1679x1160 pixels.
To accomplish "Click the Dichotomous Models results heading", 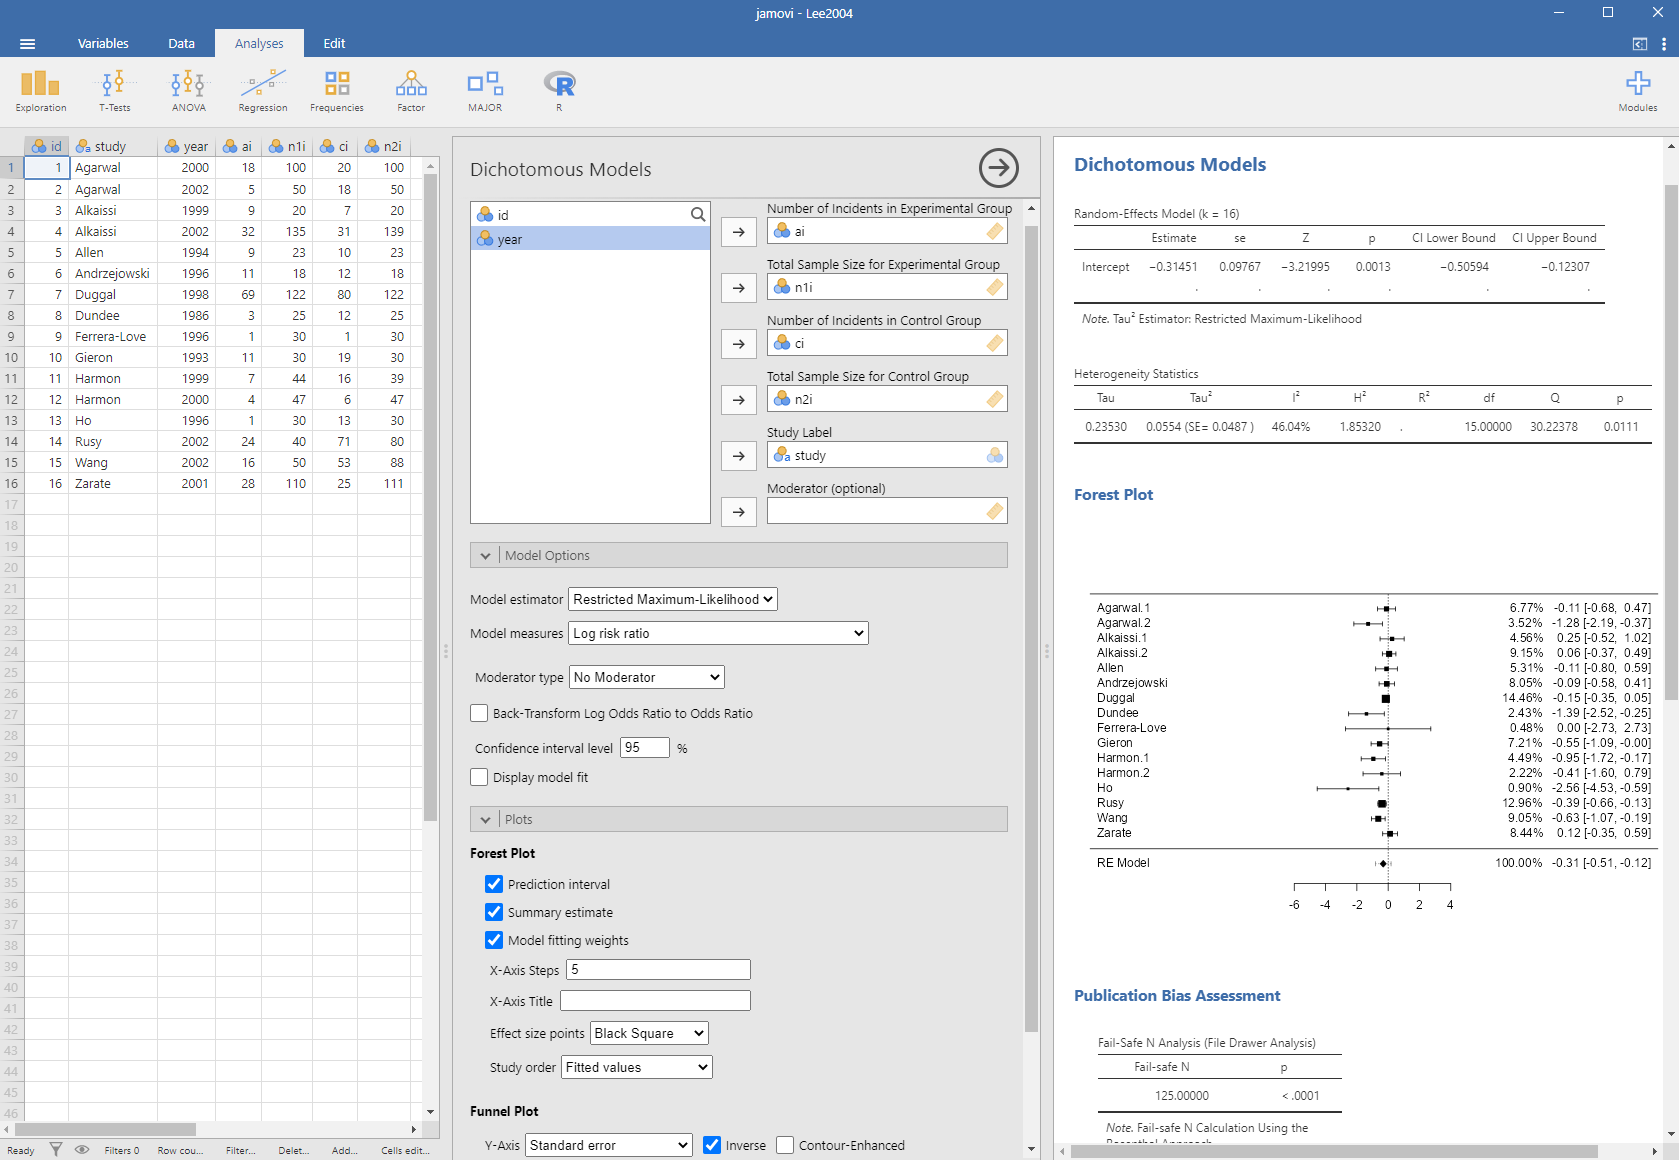I will (x=1170, y=165).
